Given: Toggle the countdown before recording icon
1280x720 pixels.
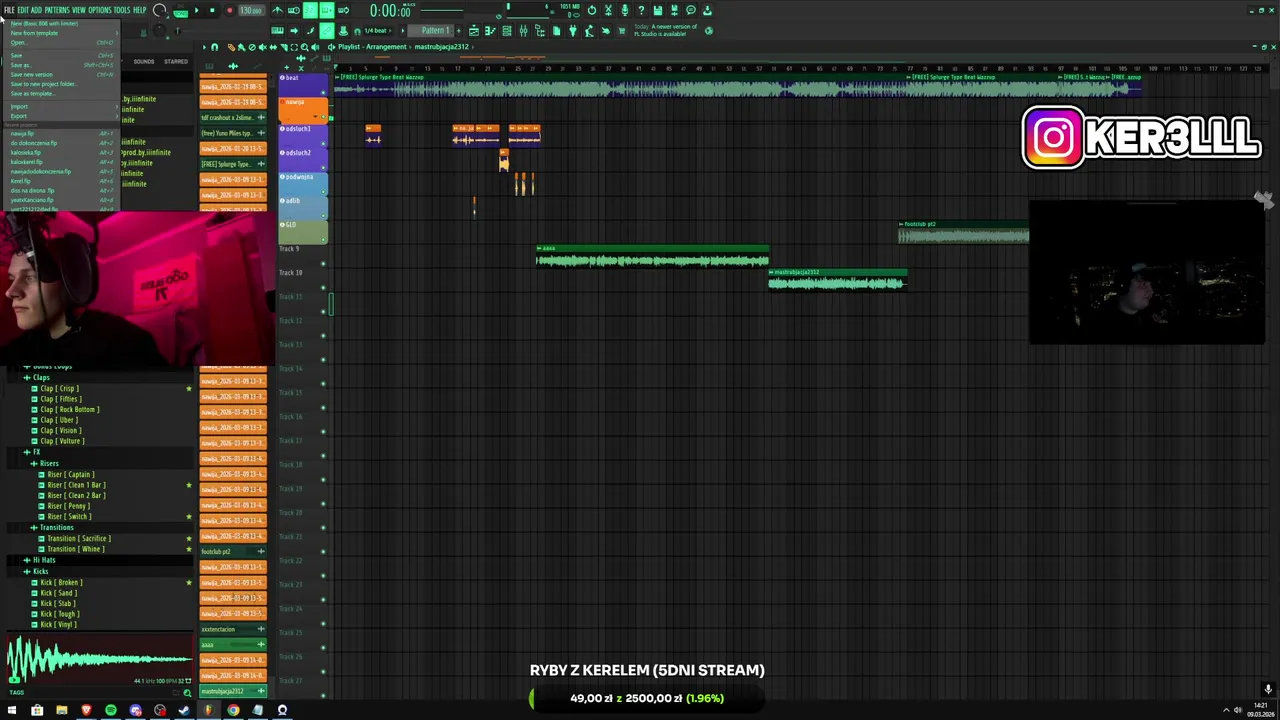Looking at the screenshot, I should [310, 10].
